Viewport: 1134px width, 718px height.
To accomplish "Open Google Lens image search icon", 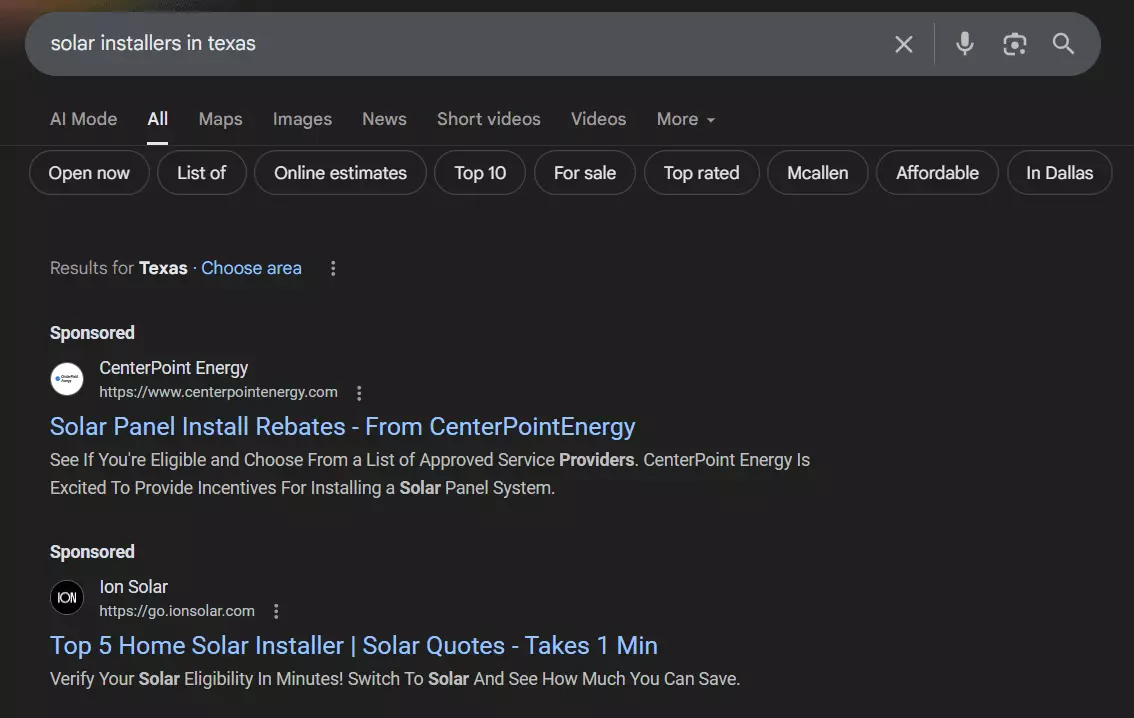I will (1015, 44).
